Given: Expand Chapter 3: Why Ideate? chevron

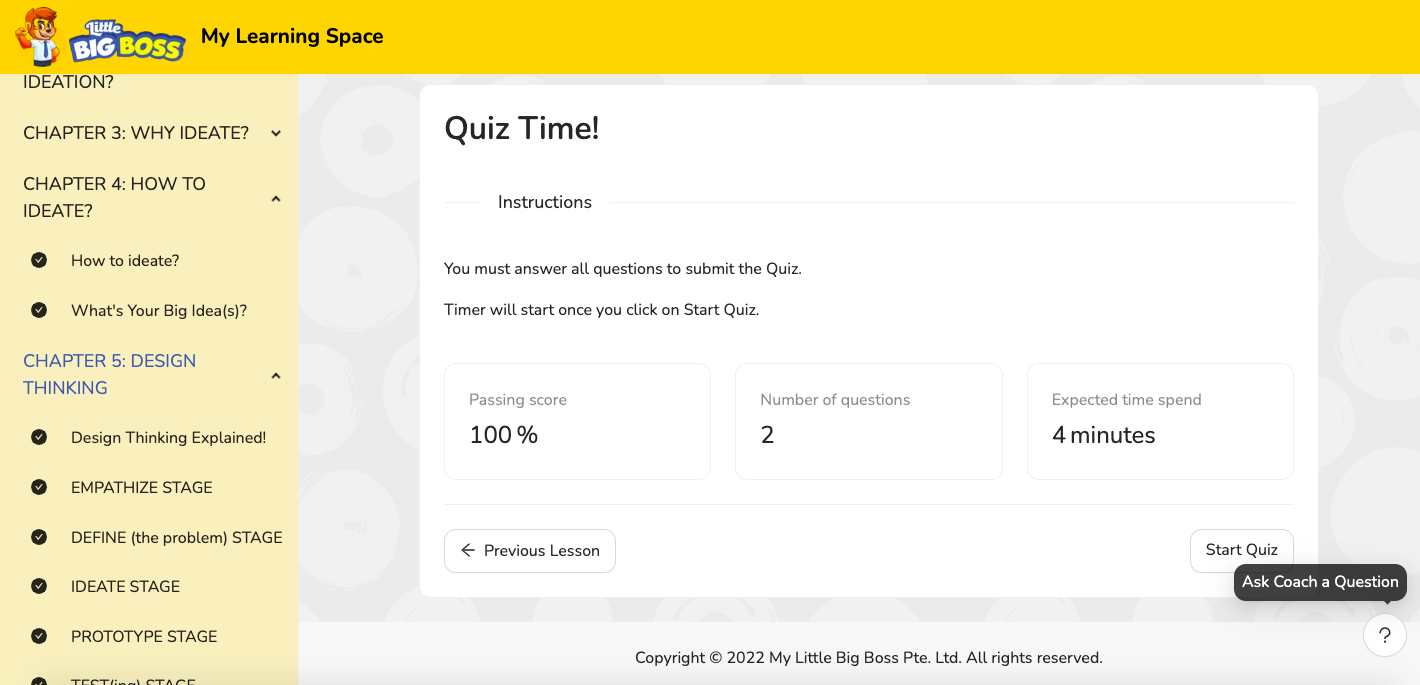Looking at the screenshot, I should click(276, 133).
